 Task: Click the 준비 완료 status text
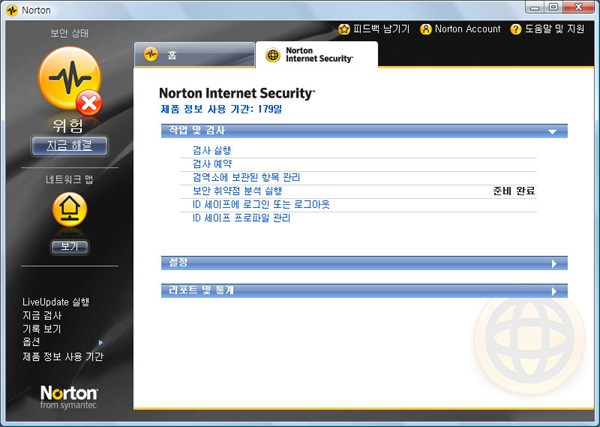coord(514,191)
